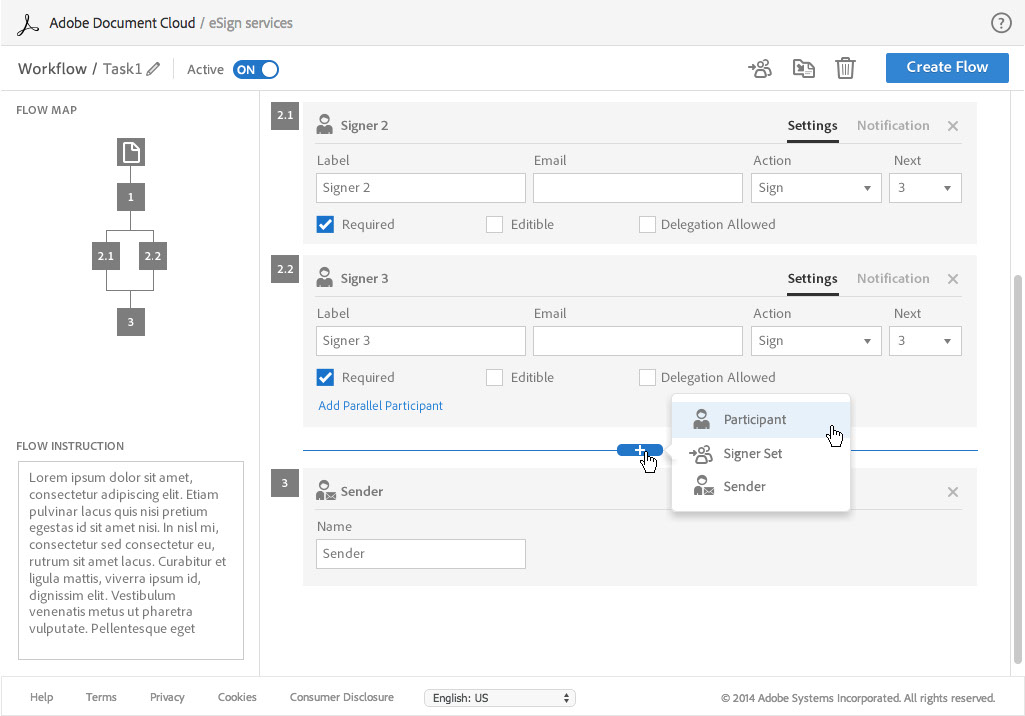Open the English: US language selector
Viewport: 1025px width, 716px height.
(x=500, y=698)
